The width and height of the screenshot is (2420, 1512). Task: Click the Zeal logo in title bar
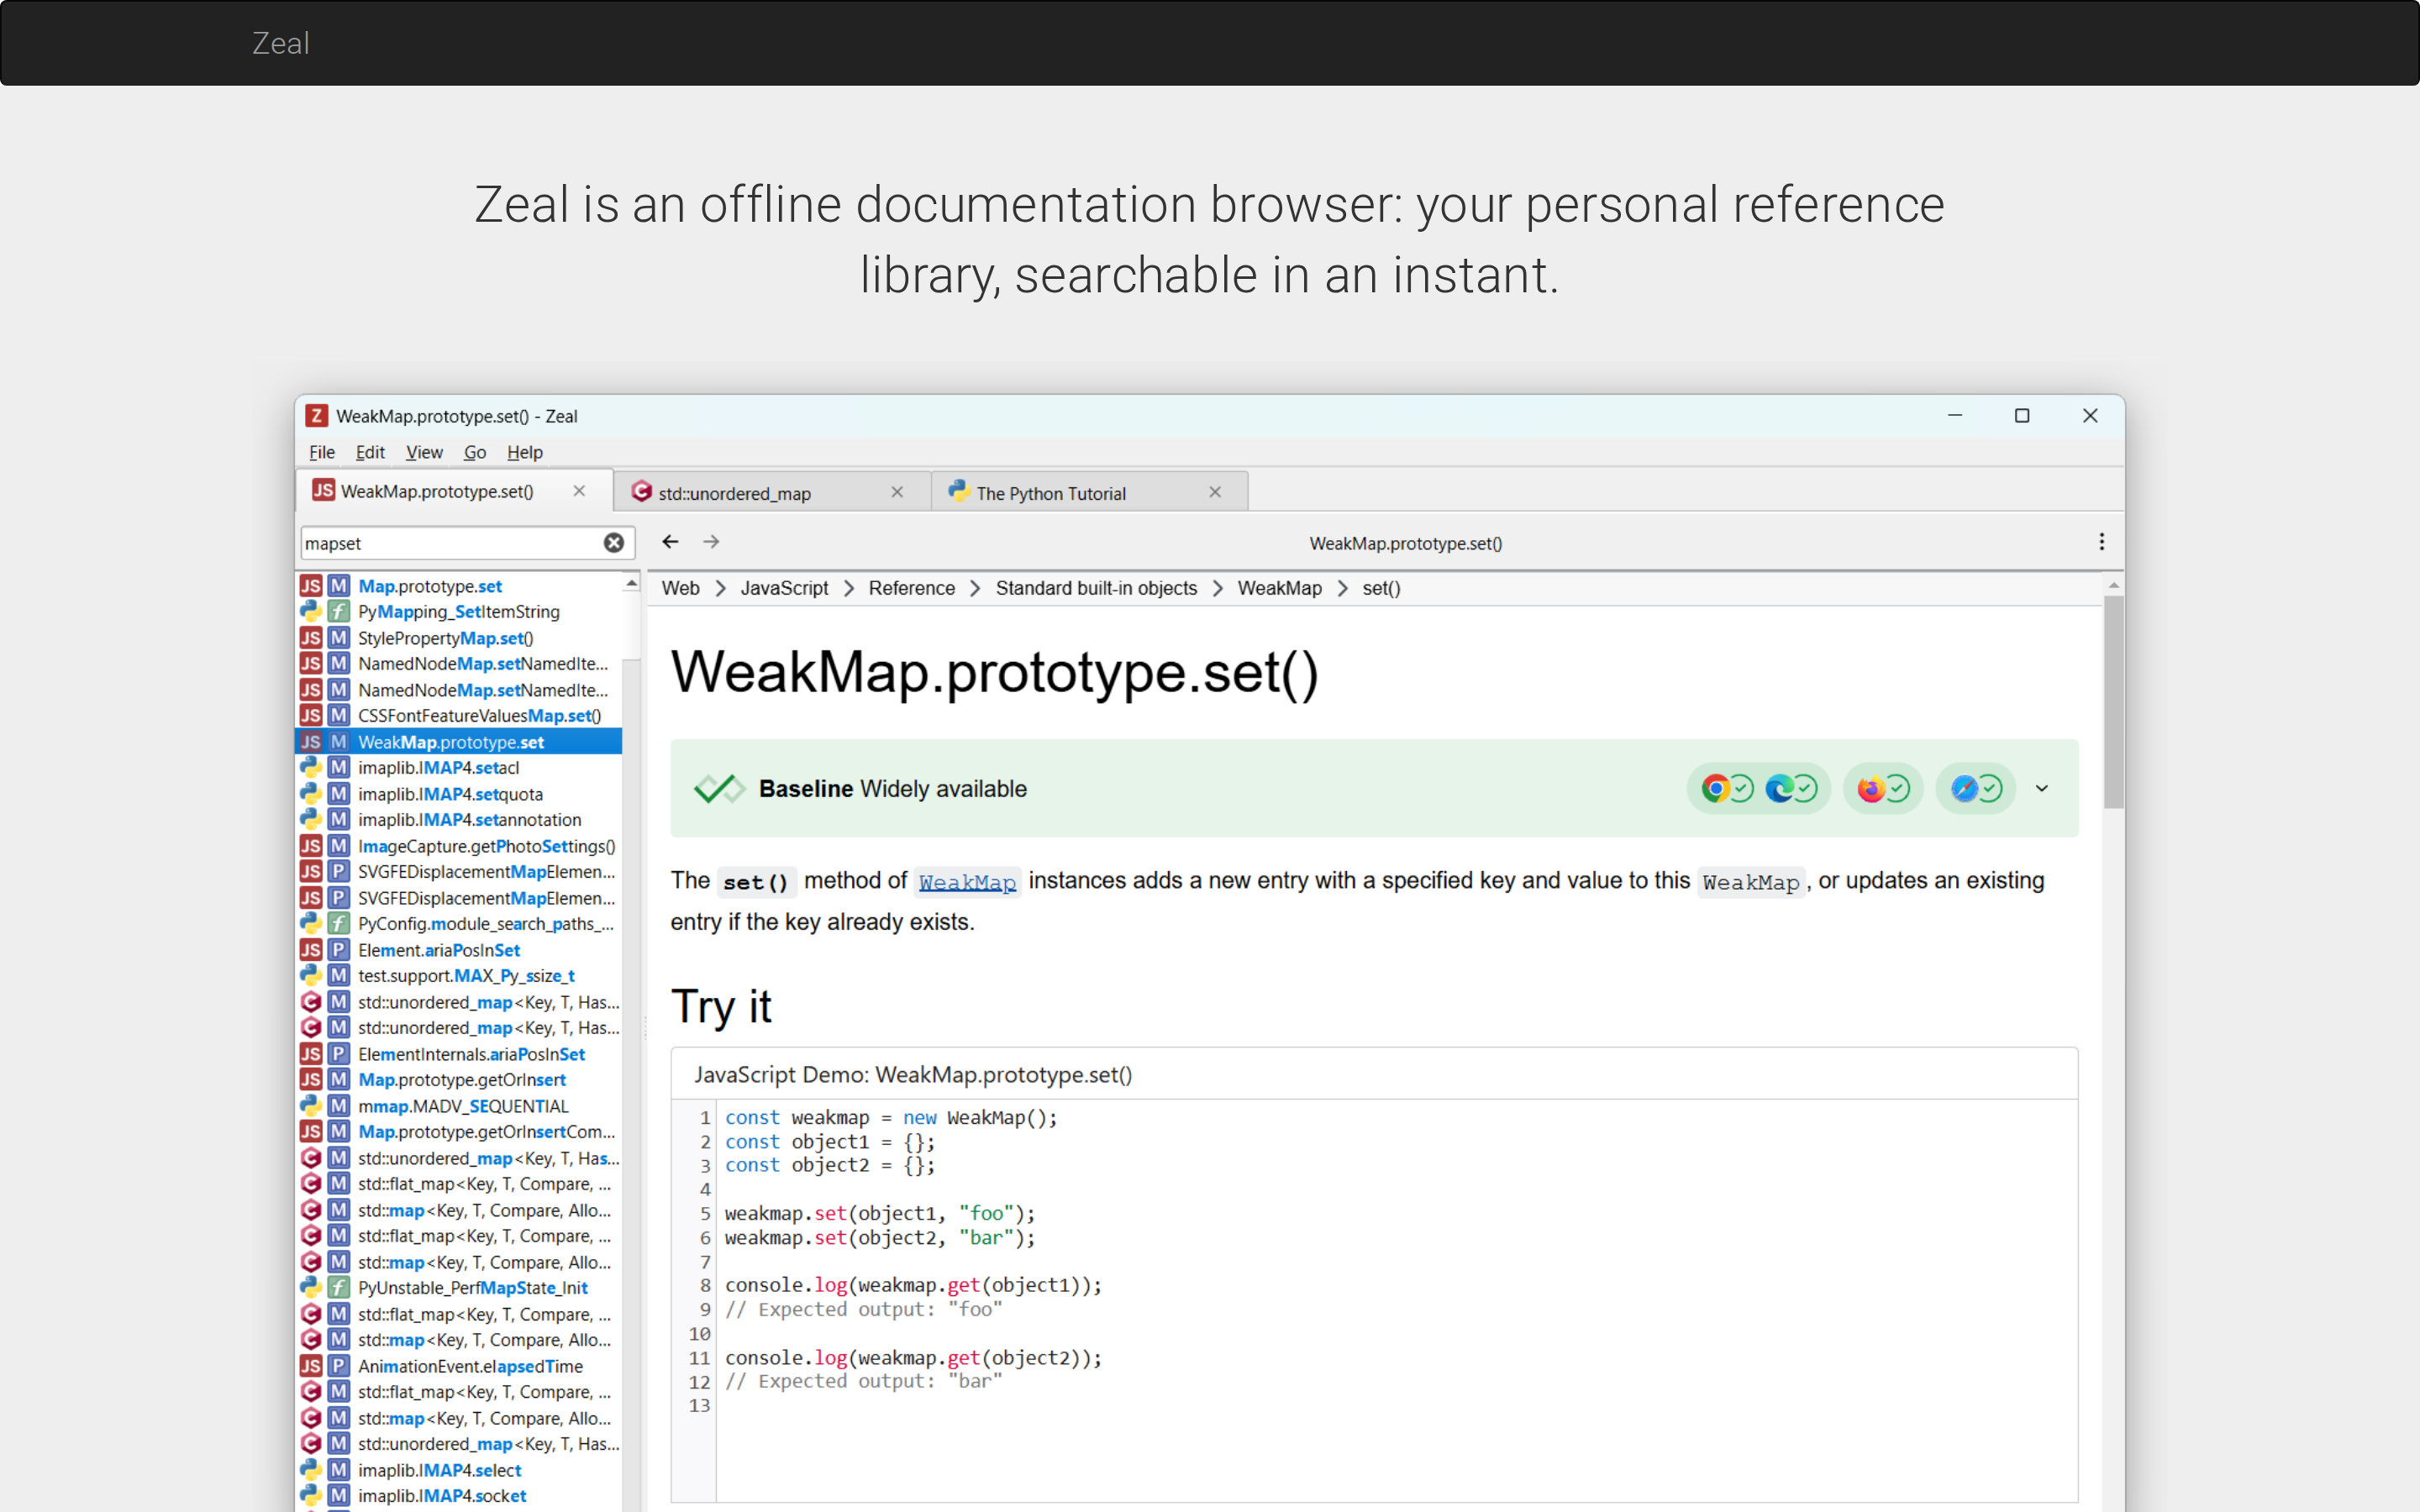(316, 416)
